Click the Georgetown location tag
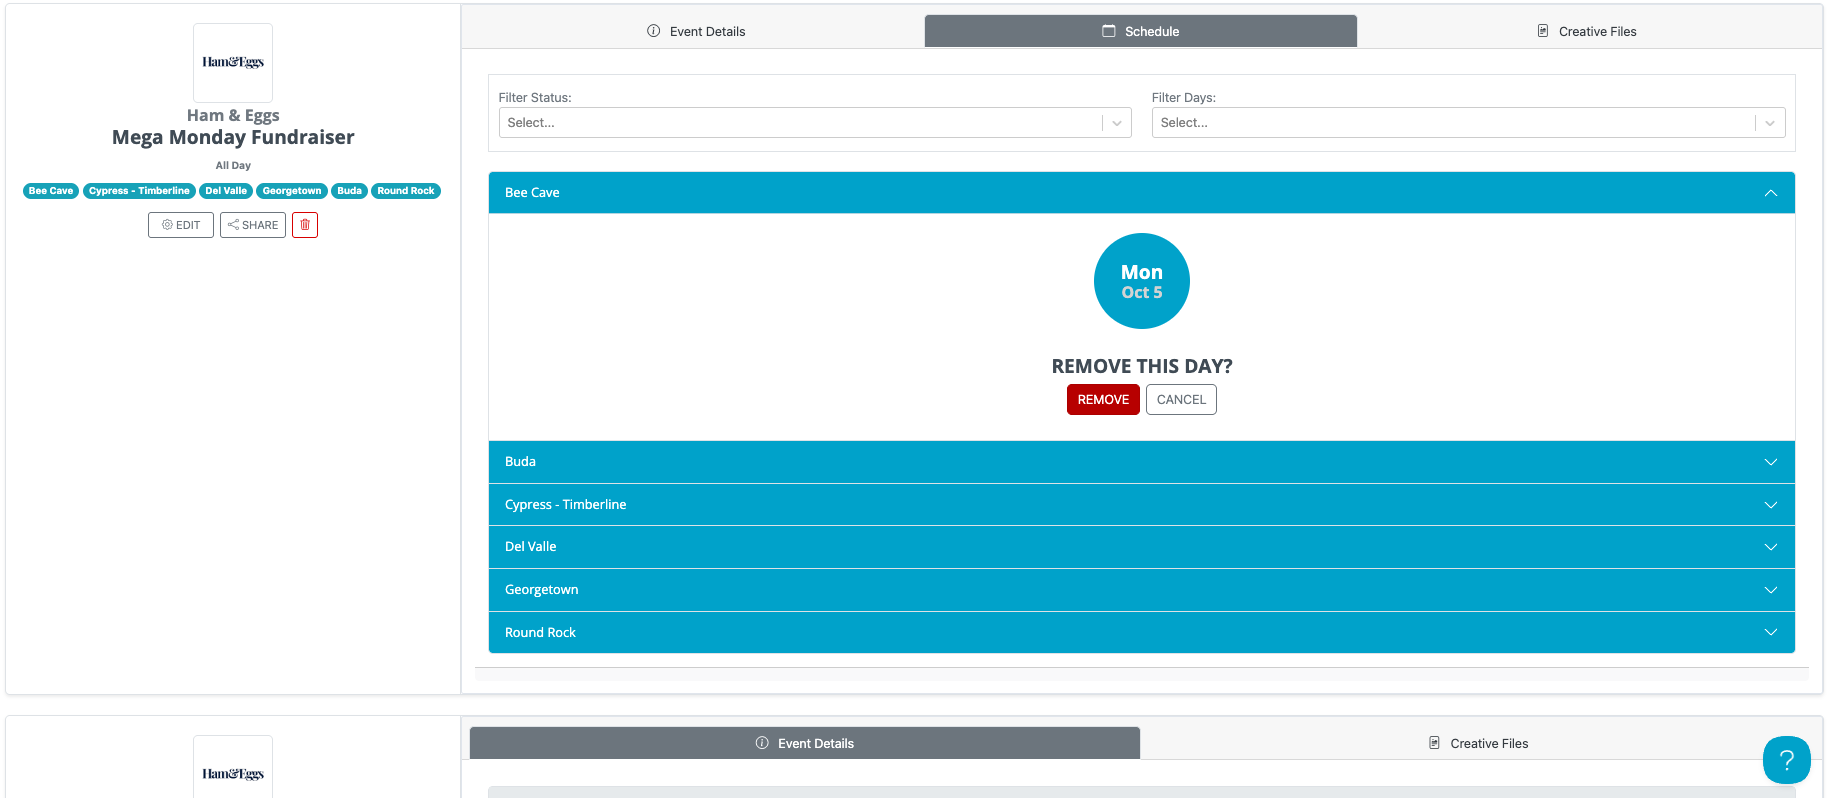The height and width of the screenshot is (798, 1834). pyautogui.click(x=292, y=191)
